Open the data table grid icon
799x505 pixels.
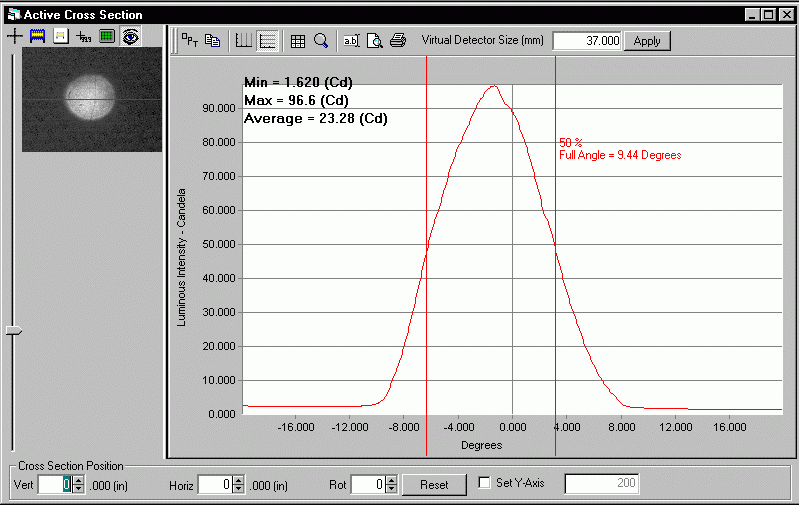(298, 41)
